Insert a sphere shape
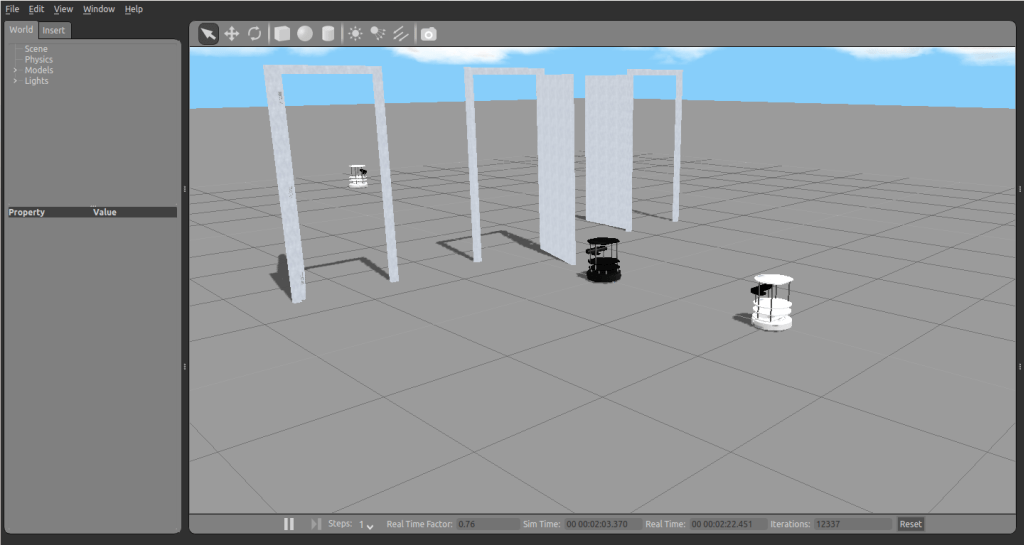Viewport: 1024px width, 545px height. click(304, 34)
